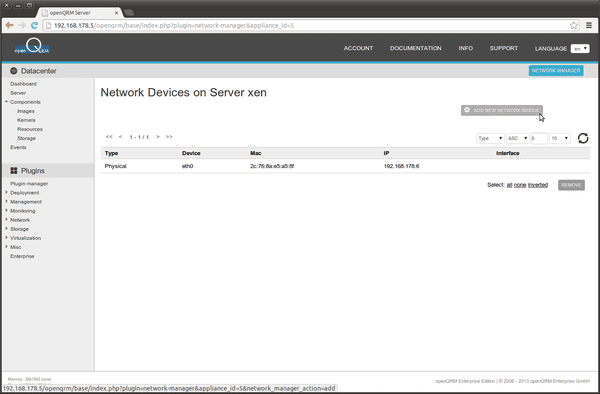Click the IP 192.168.178.6 cell
Image resolution: width=600 pixels, height=394 pixels.
(x=401, y=166)
